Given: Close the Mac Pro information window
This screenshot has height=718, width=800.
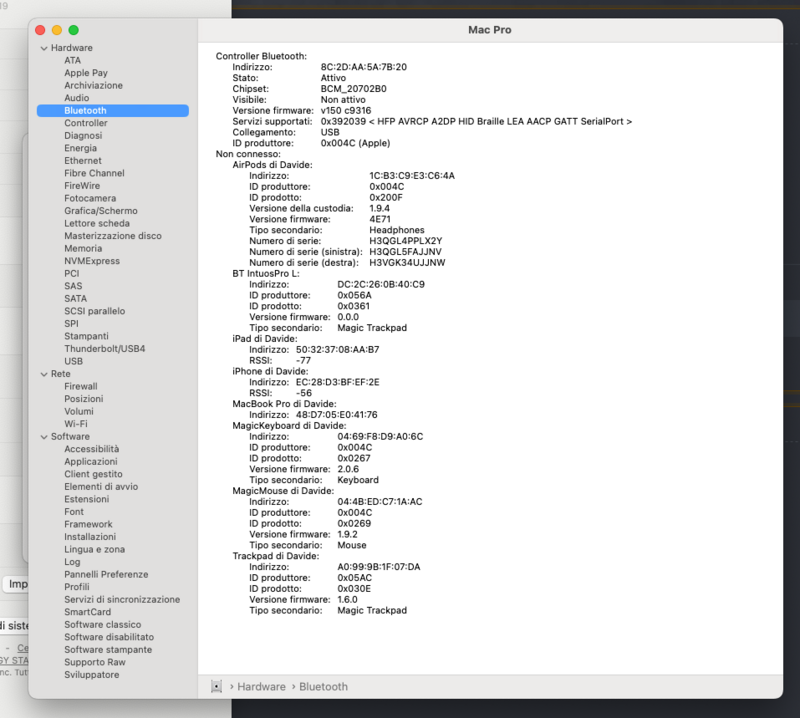Looking at the screenshot, I should [x=40, y=31].
